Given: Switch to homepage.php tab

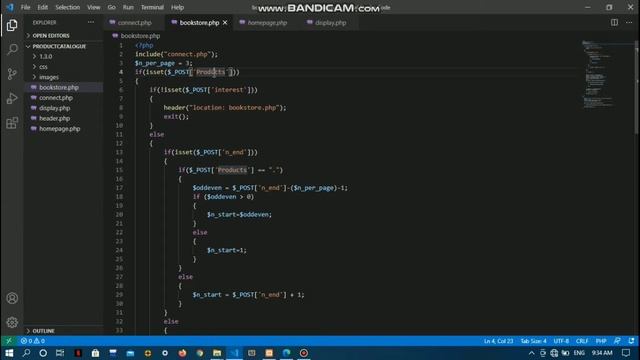Looking at the screenshot, I should click(x=267, y=22).
